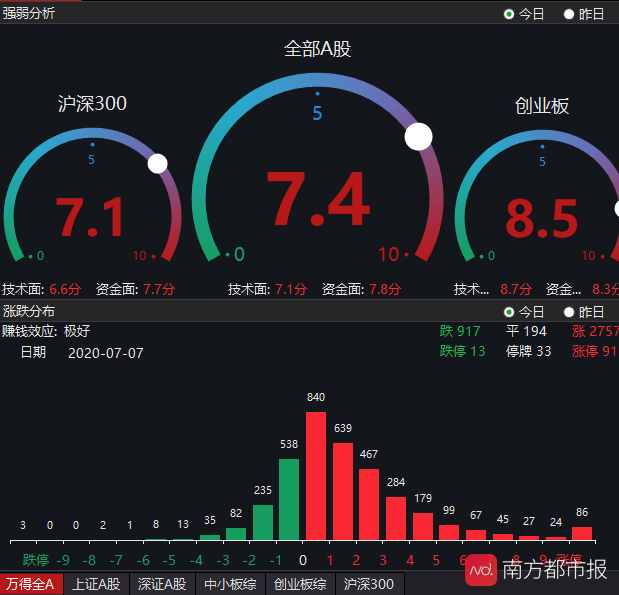The width and height of the screenshot is (619, 595).
Task: Click the 7.1 score in 沪深300 gauge
Action: 90,218
